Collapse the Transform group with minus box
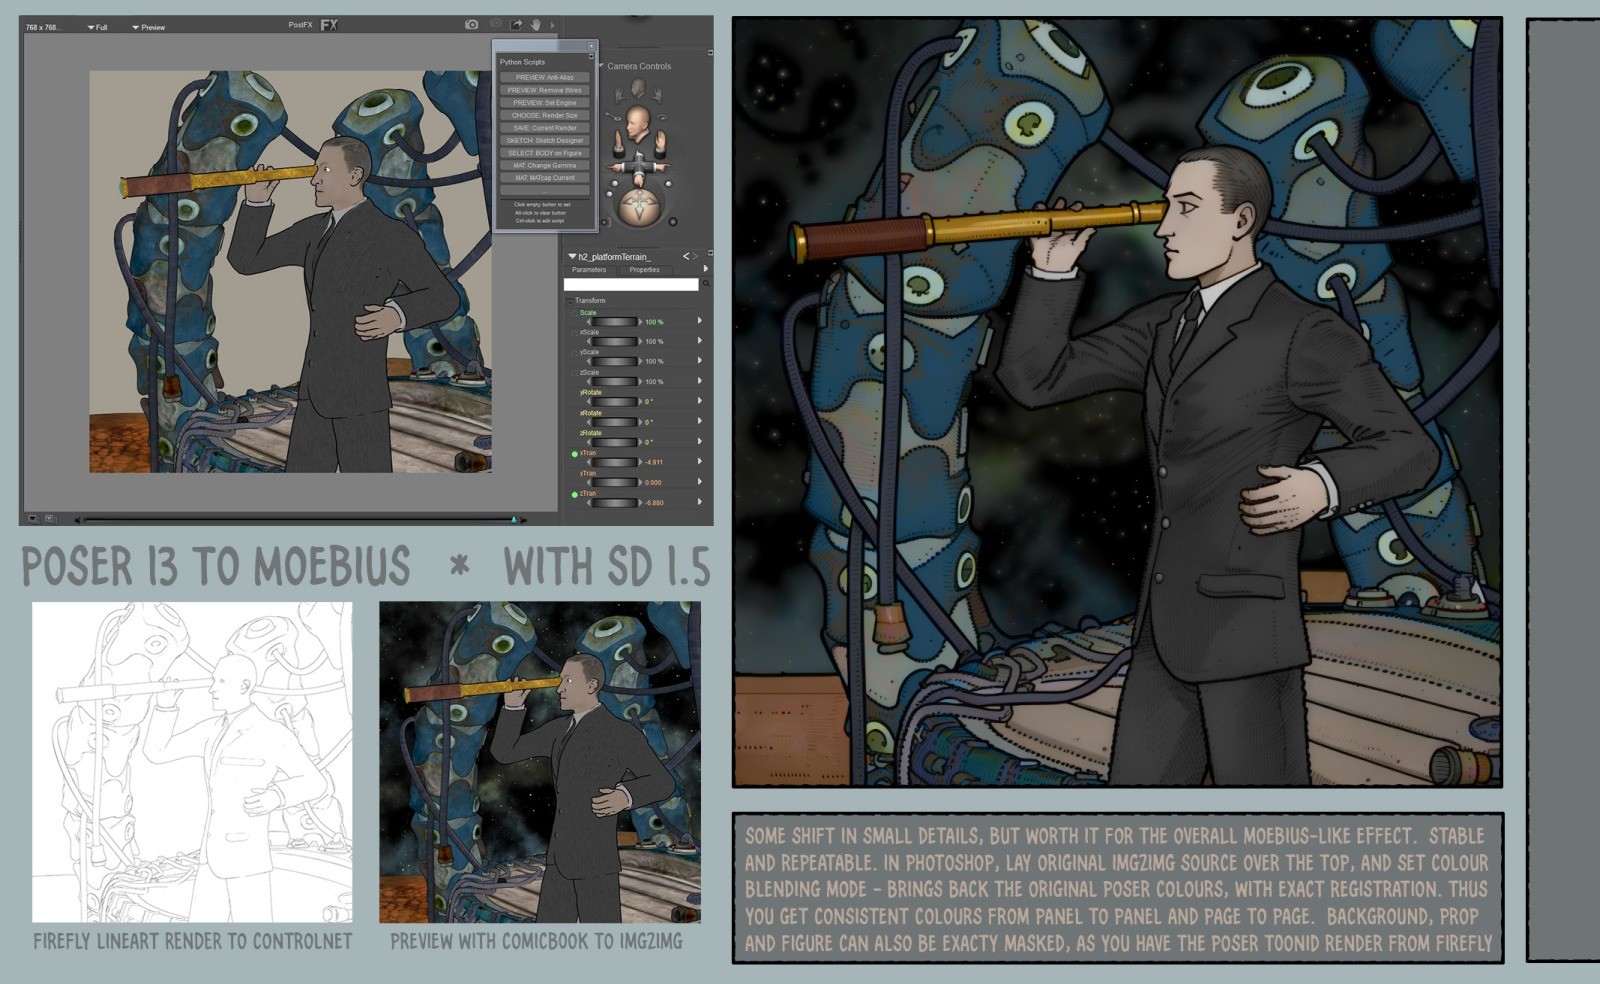 click(570, 302)
